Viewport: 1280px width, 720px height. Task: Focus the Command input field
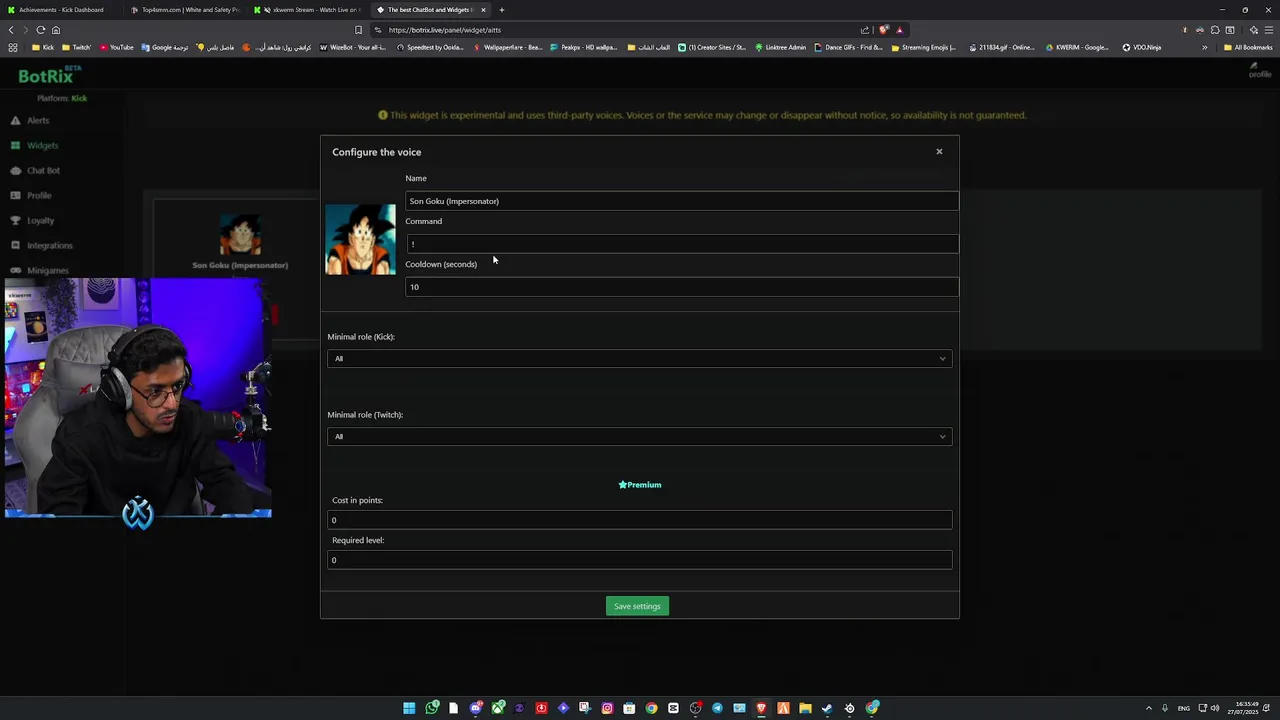click(x=681, y=244)
